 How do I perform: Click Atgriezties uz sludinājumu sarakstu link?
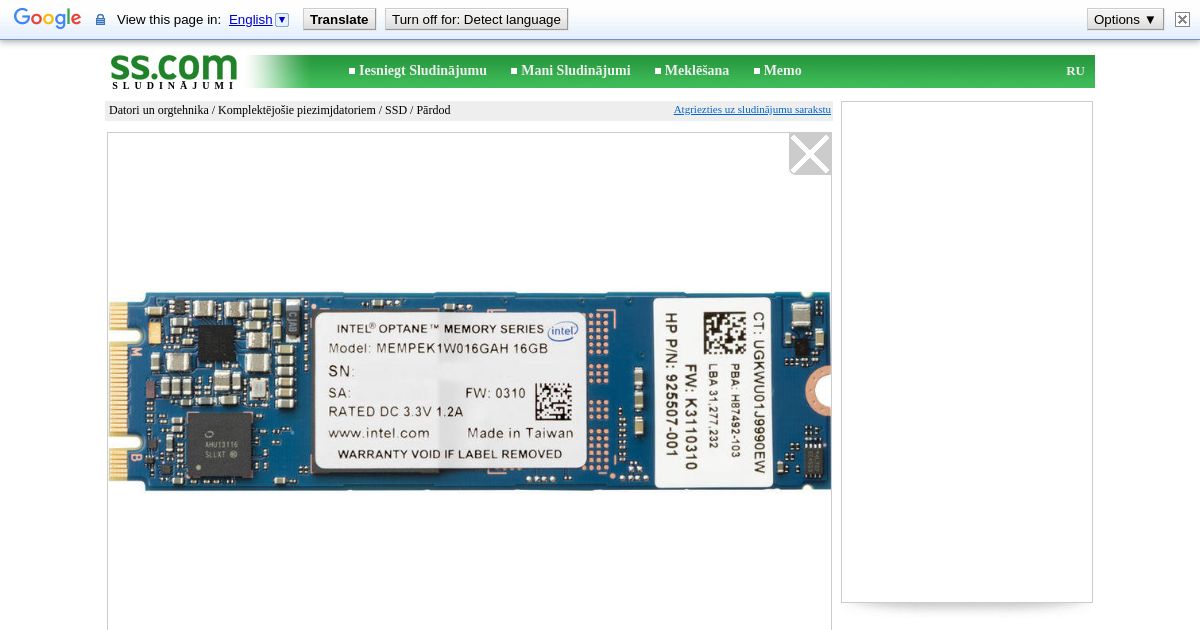[752, 109]
